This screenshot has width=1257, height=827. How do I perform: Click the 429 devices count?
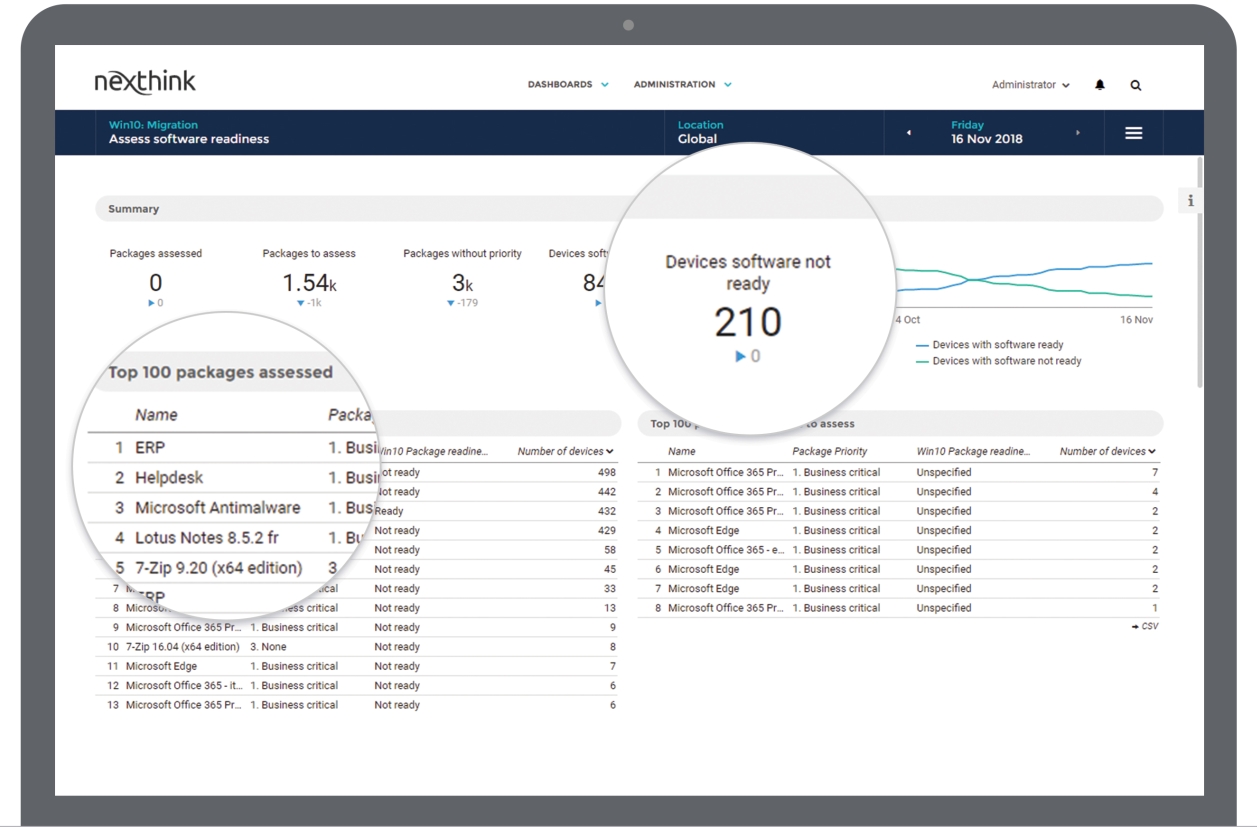606,531
